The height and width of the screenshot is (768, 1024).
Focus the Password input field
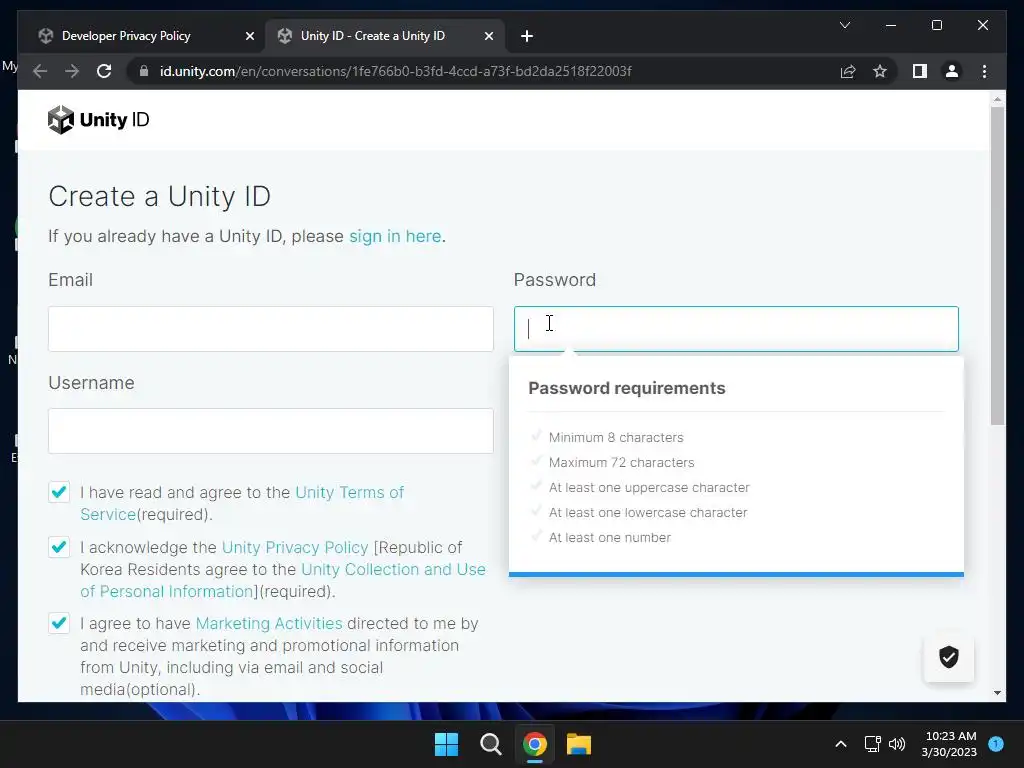coord(736,328)
